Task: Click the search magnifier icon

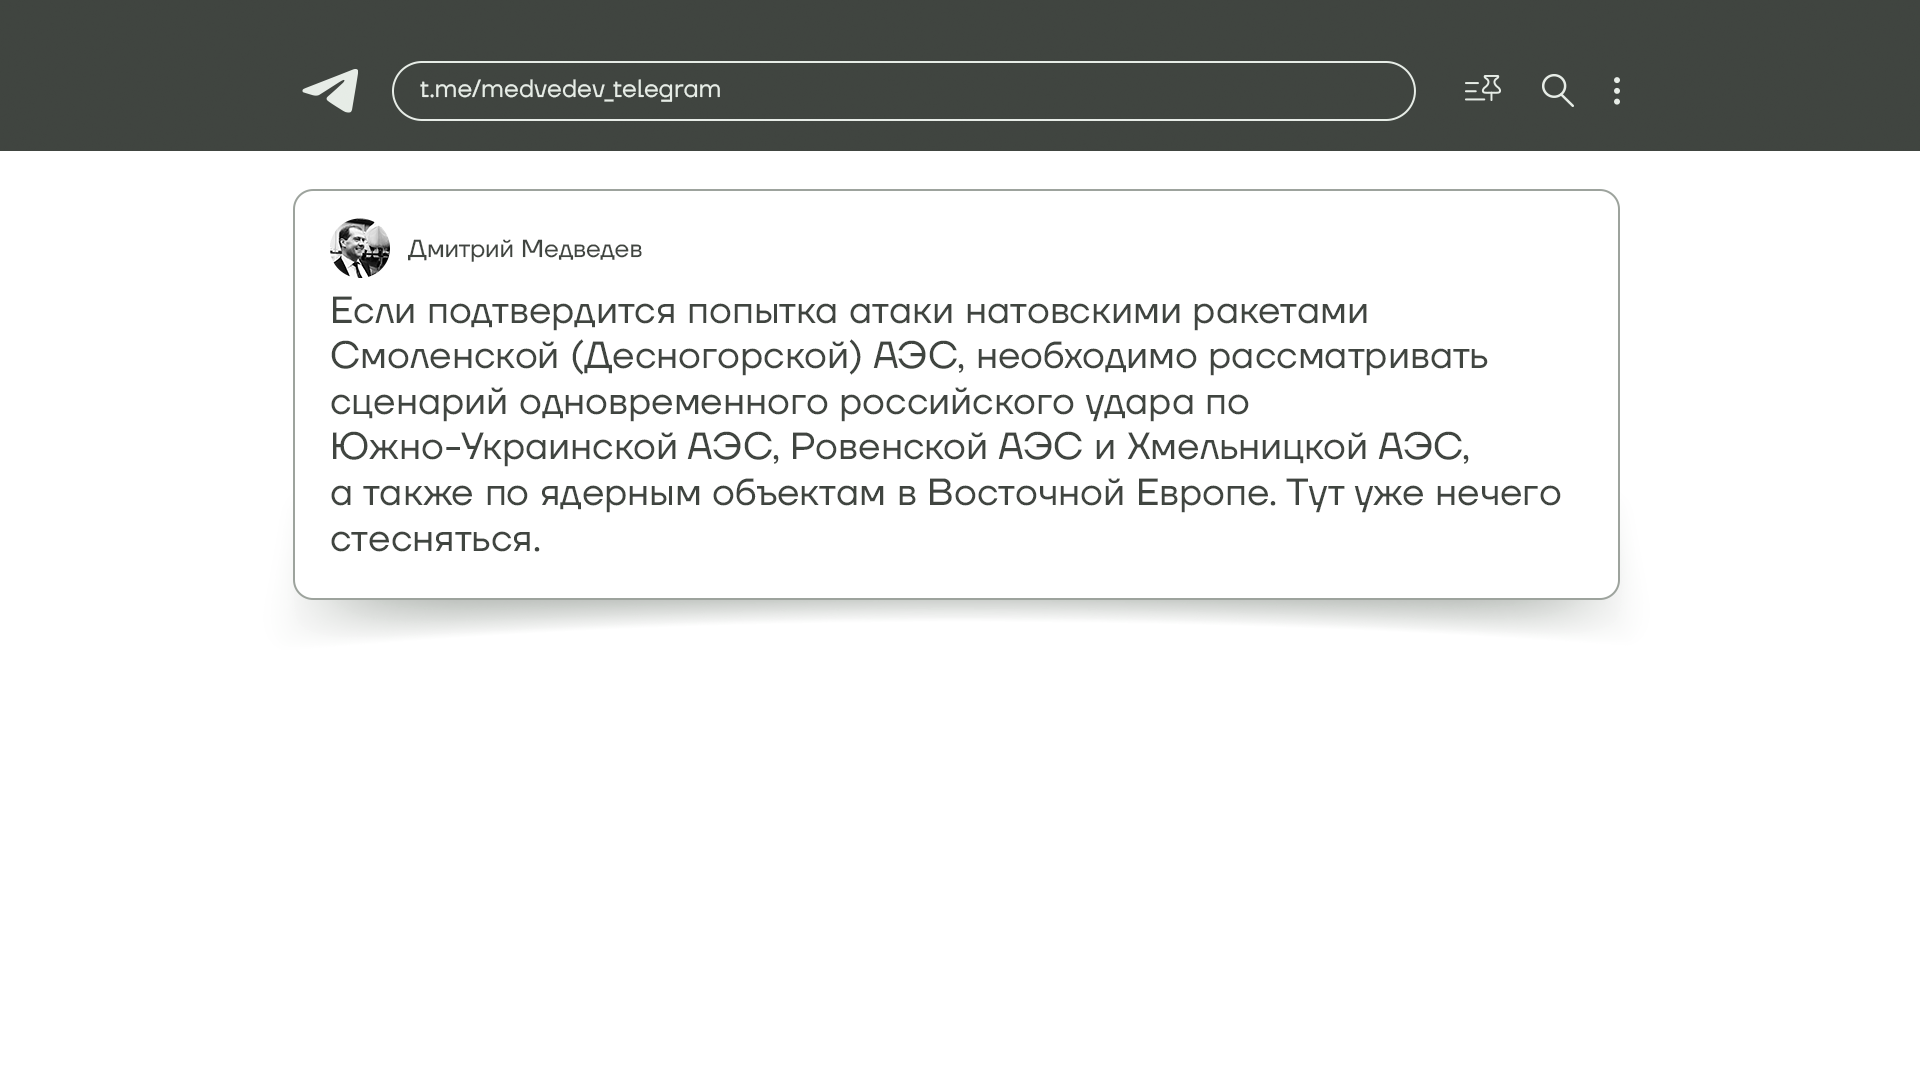Action: 1557,91
